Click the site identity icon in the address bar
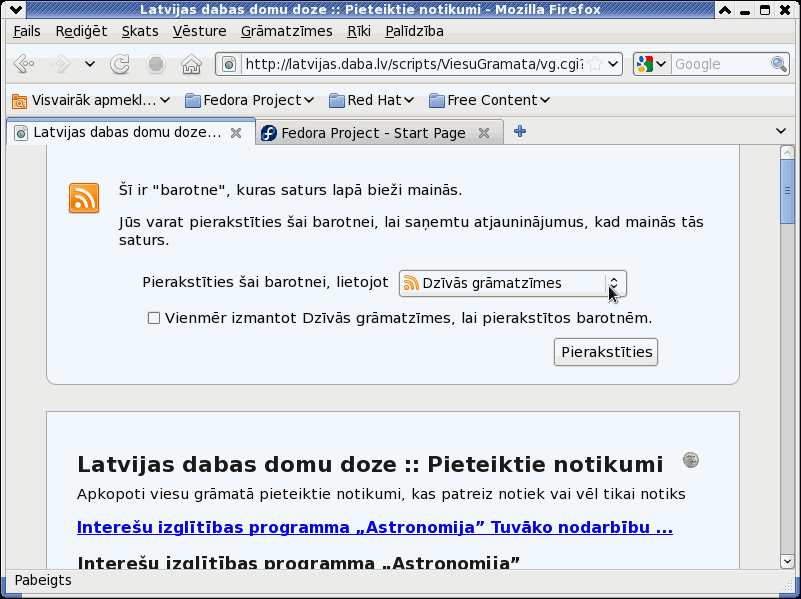Viewport: 801px width, 599px height. (x=229, y=64)
